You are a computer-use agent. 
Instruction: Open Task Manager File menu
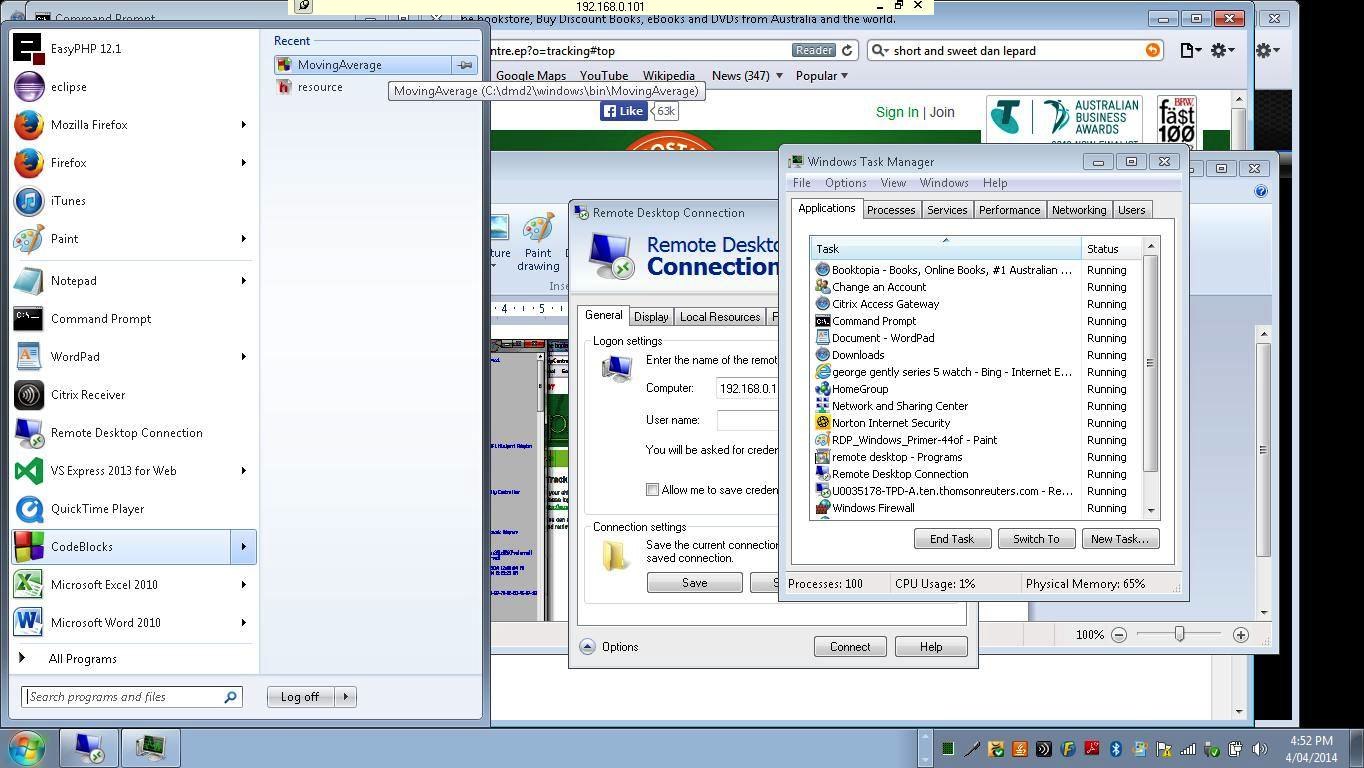[801, 183]
